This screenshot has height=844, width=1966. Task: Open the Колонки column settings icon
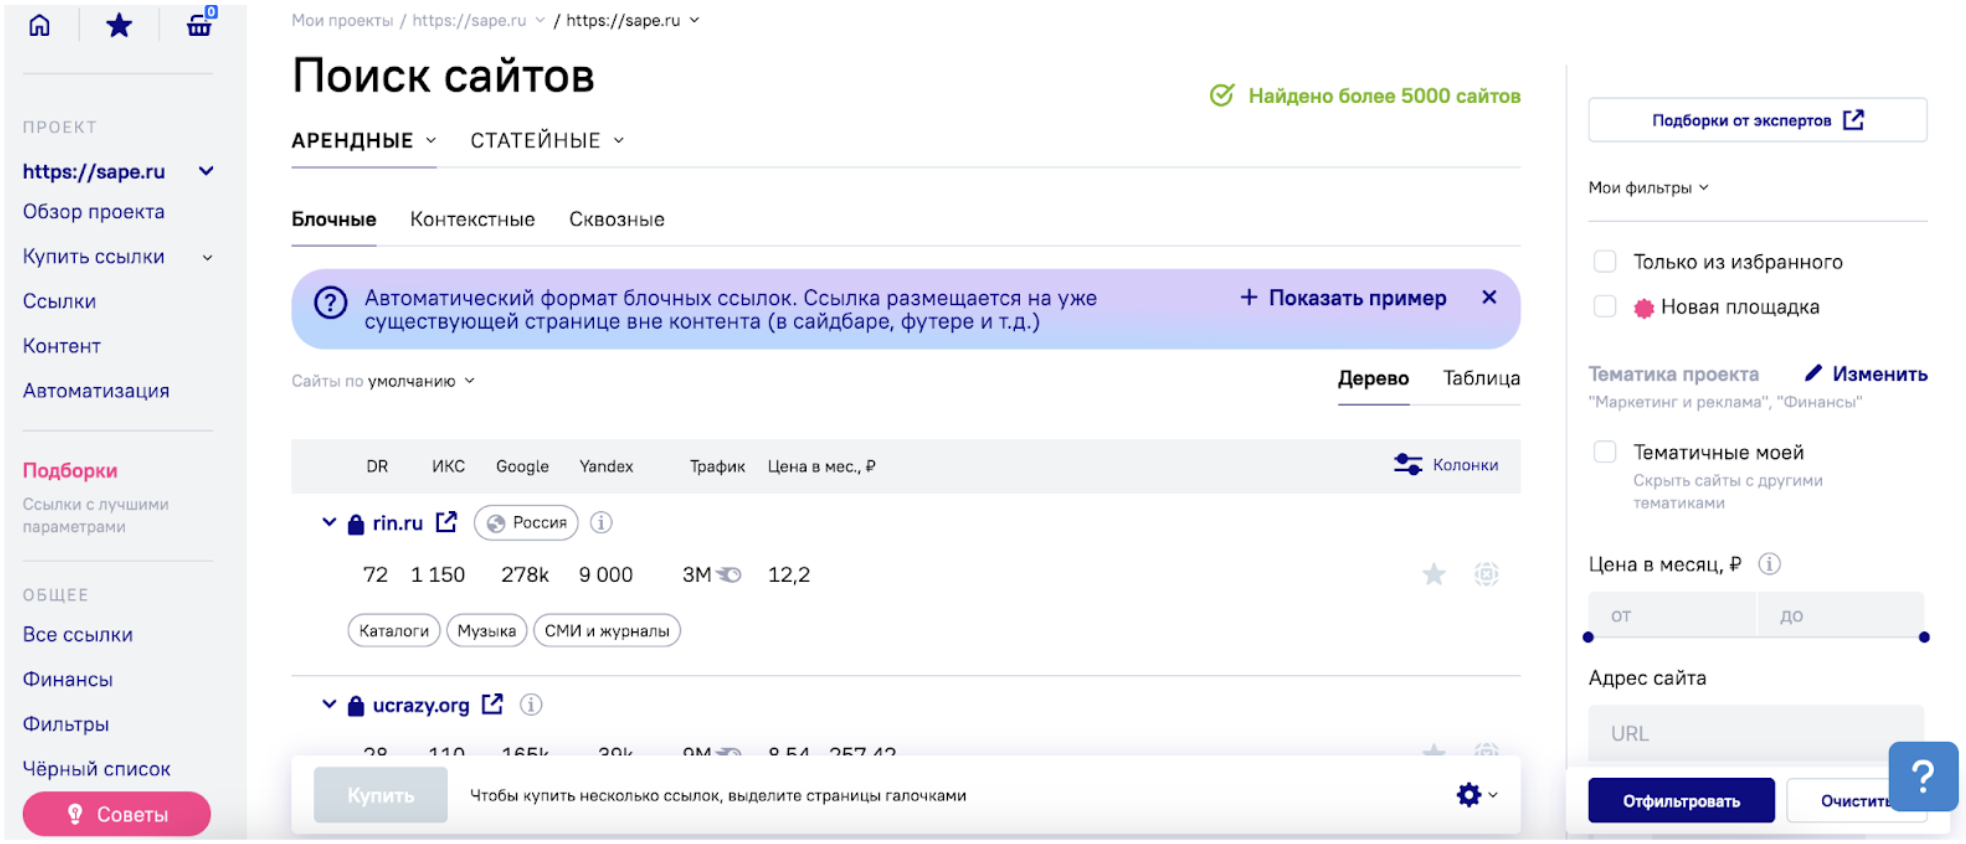click(1407, 465)
